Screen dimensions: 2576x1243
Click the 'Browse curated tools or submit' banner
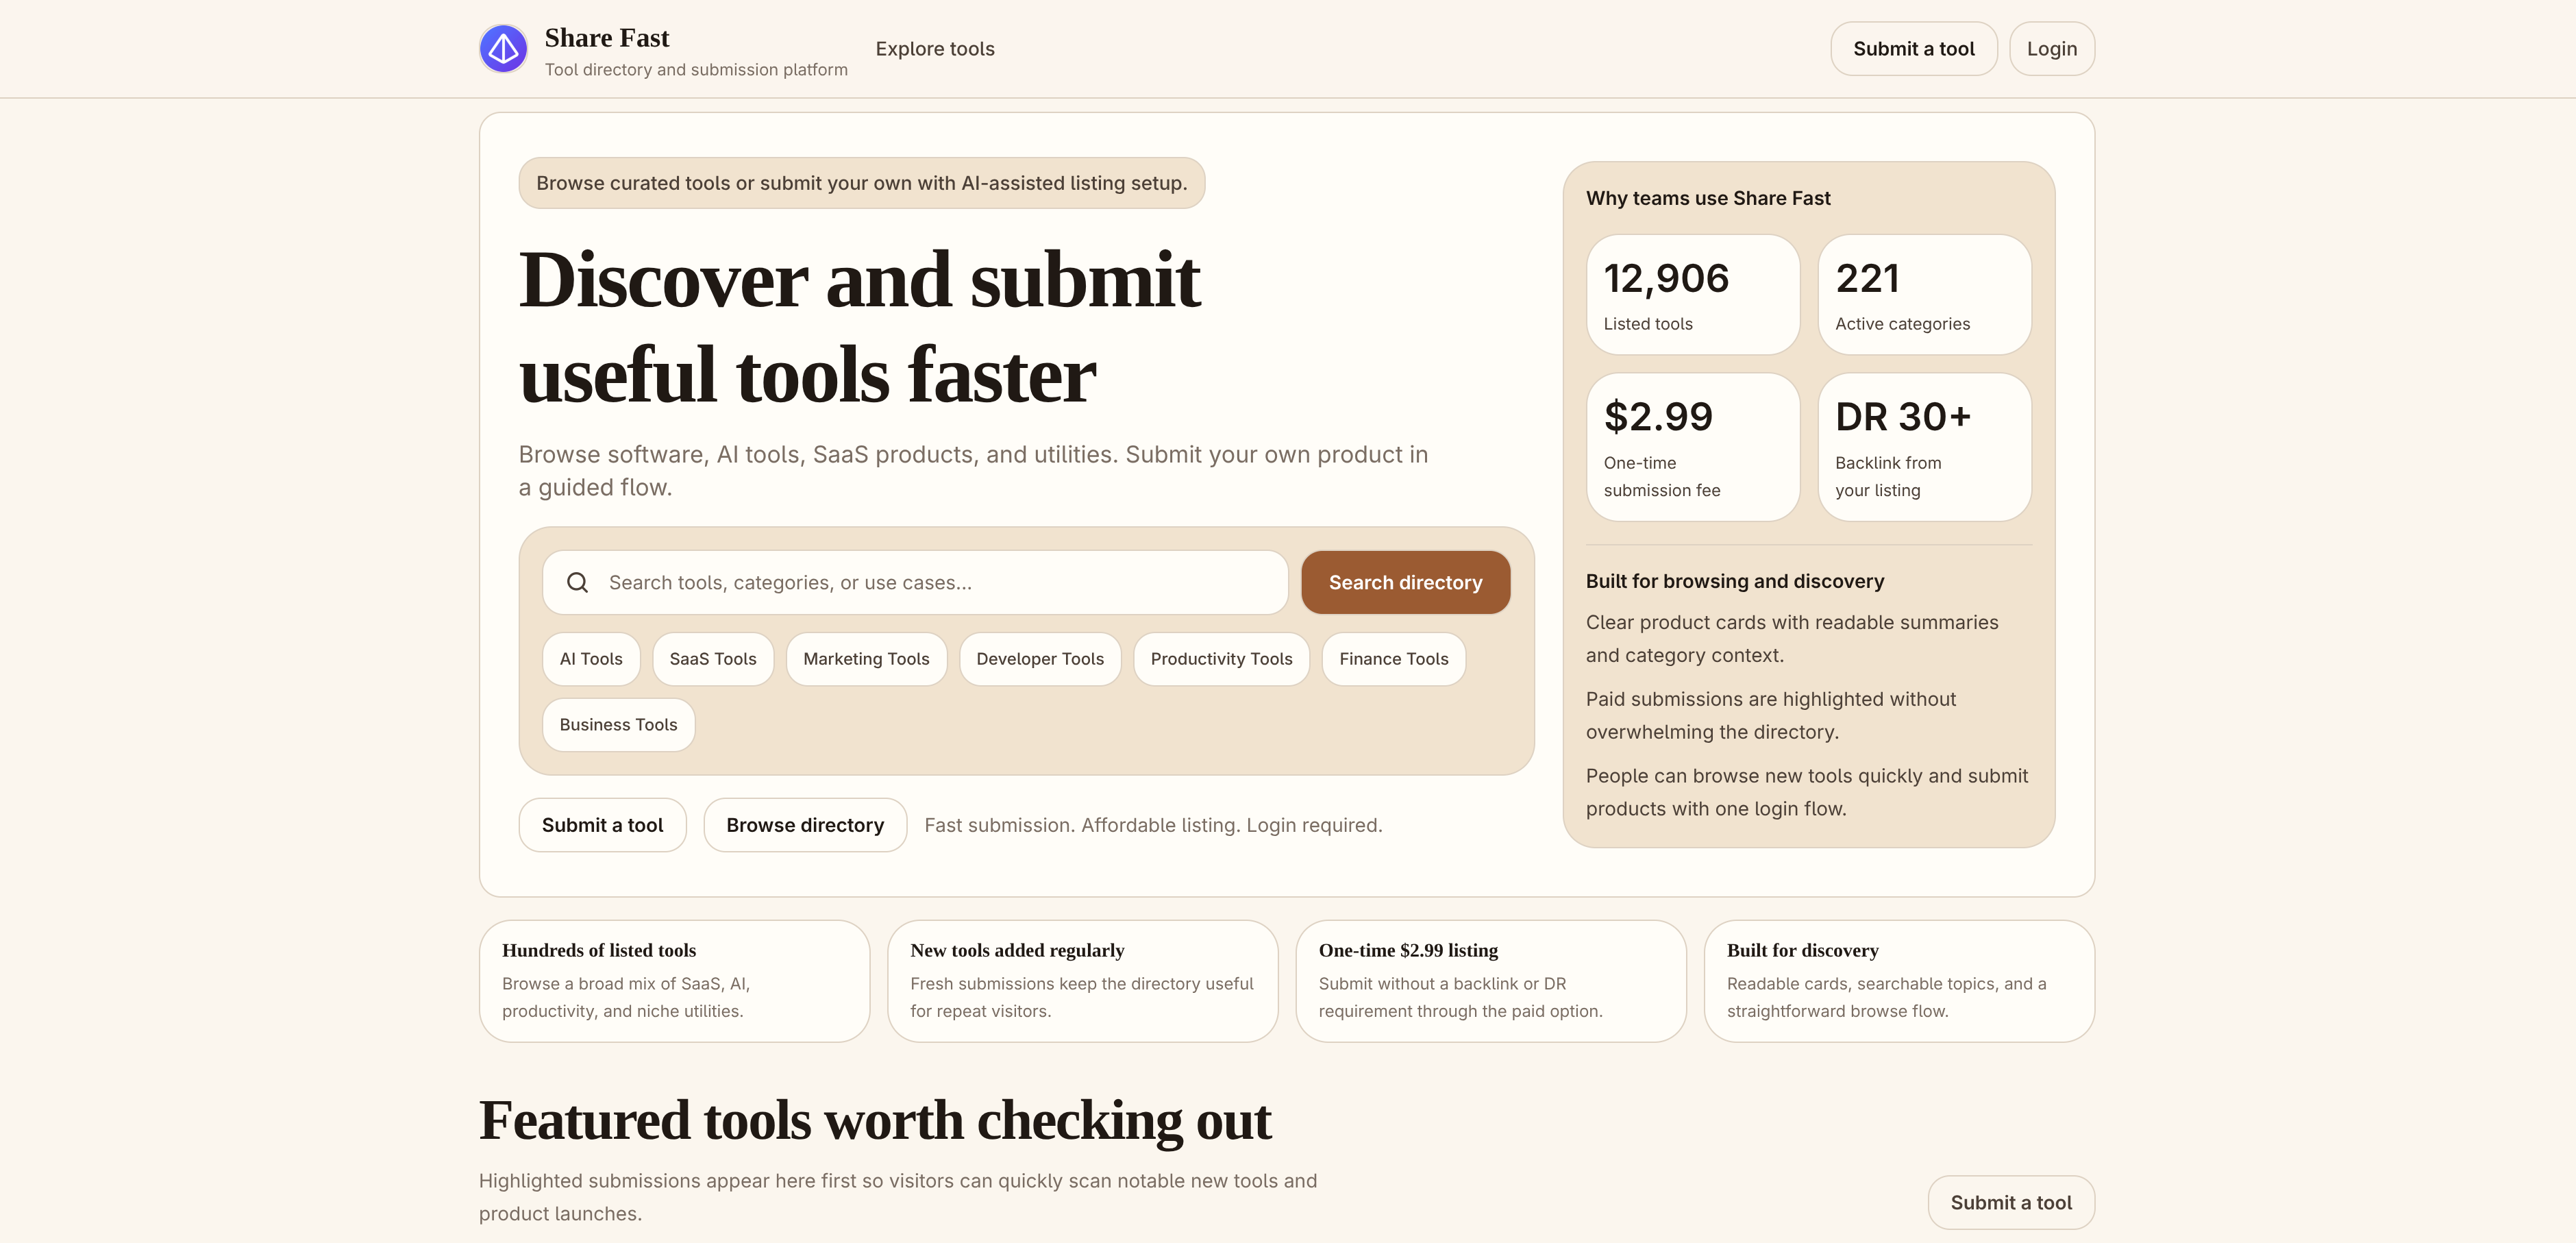tap(861, 183)
